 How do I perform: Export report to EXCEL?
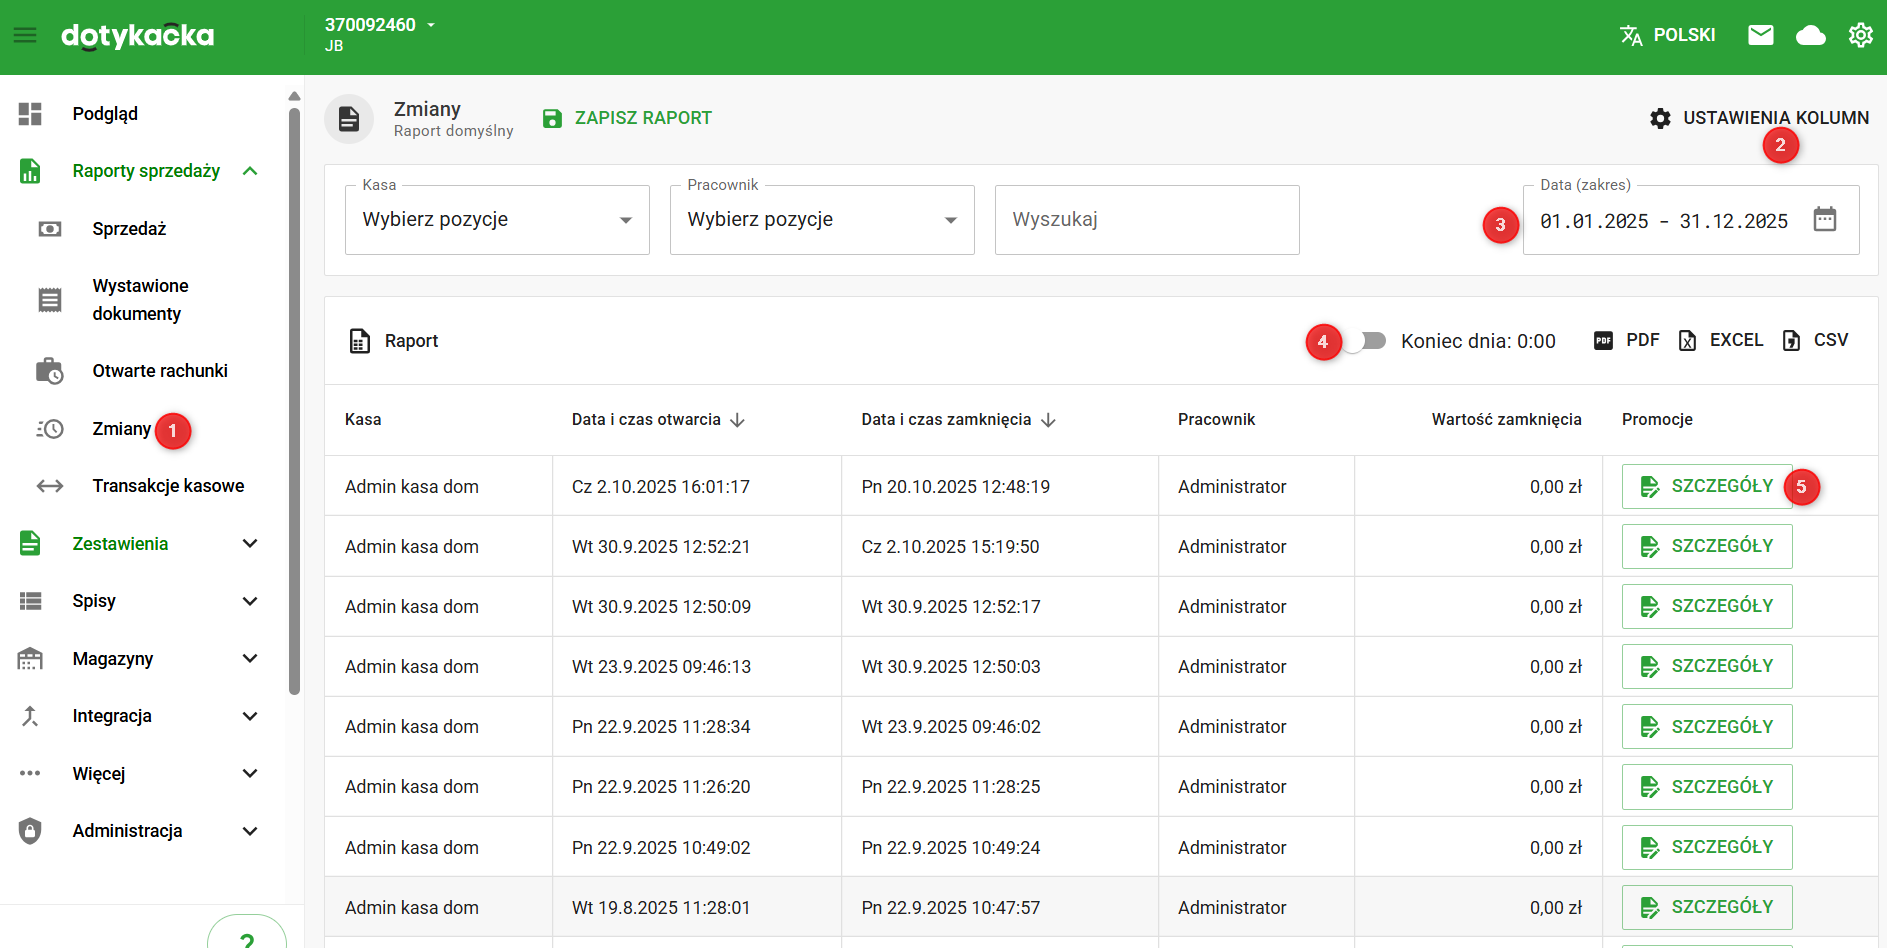coord(1721,341)
